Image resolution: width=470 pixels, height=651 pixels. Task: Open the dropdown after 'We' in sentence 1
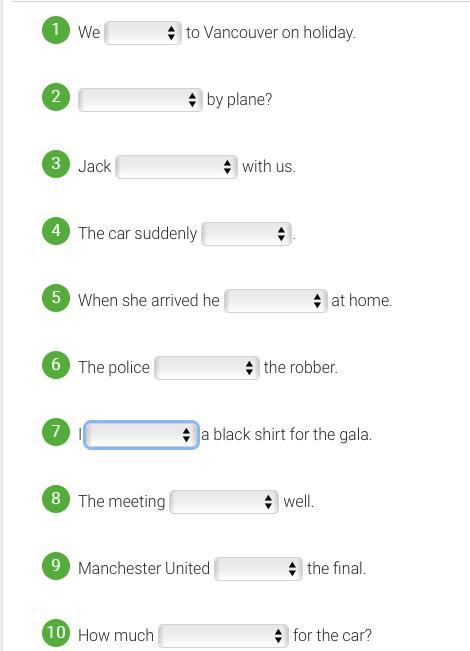pos(143,33)
